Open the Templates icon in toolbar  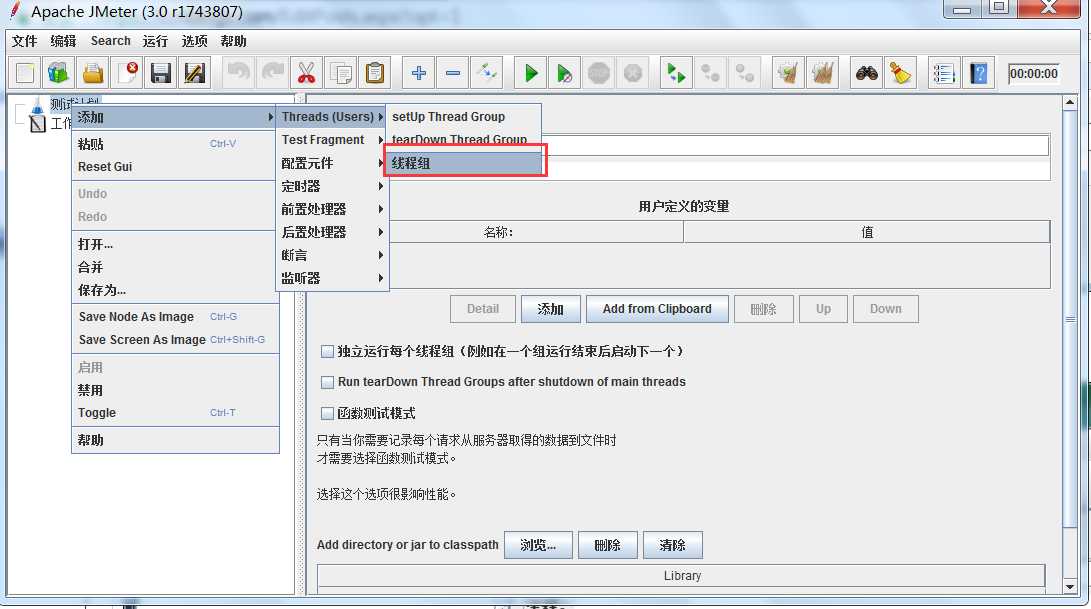(58, 73)
